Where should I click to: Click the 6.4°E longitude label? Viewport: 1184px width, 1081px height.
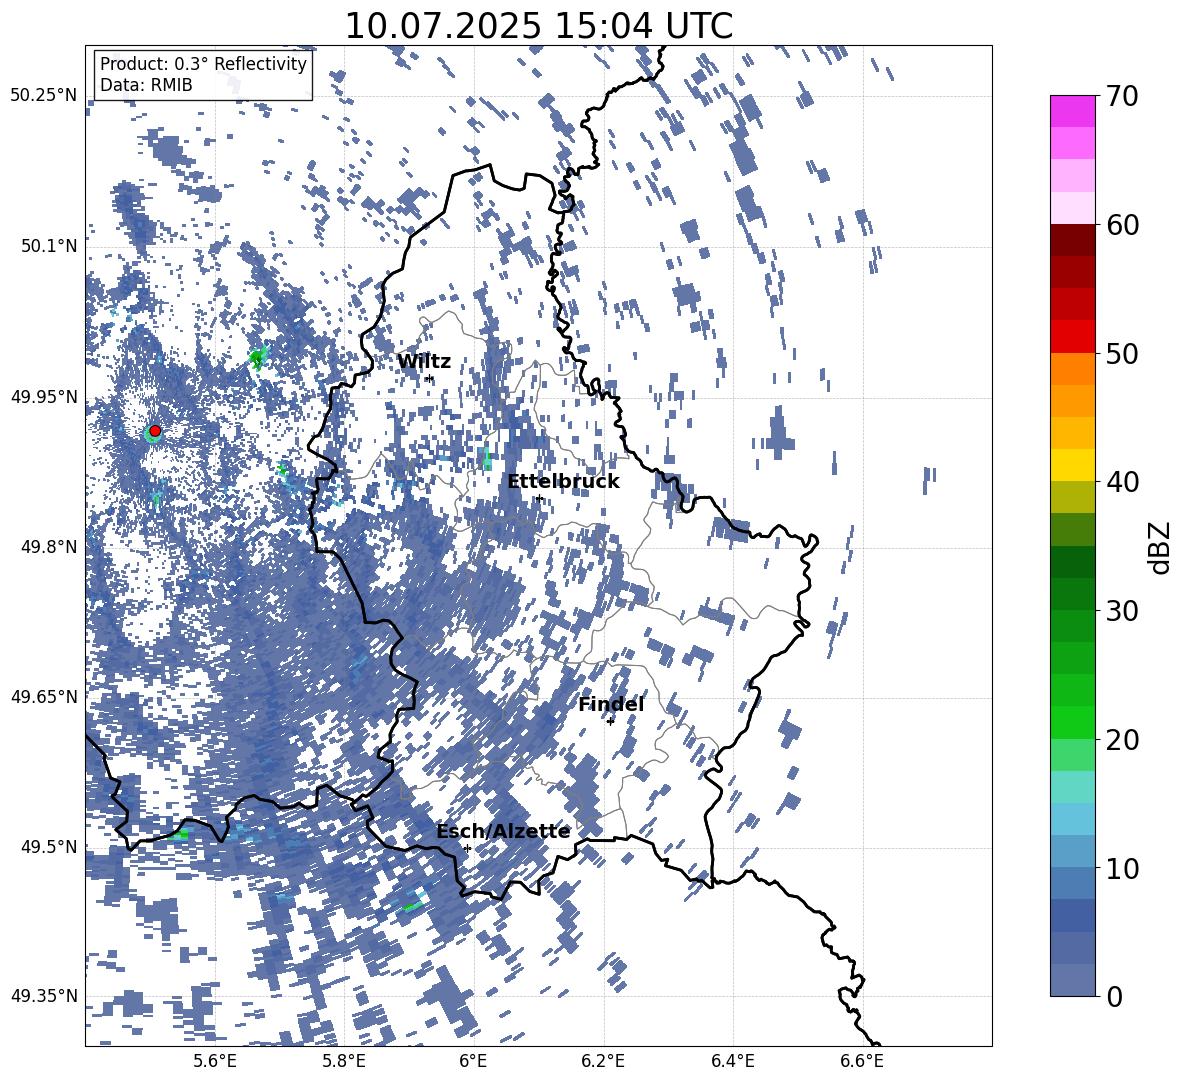click(733, 1061)
